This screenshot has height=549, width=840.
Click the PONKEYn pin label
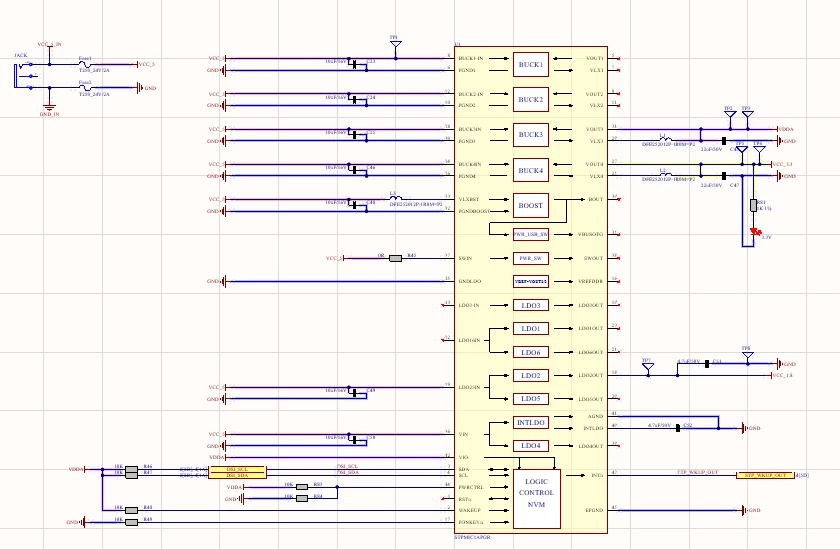click(x=471, y=522)
